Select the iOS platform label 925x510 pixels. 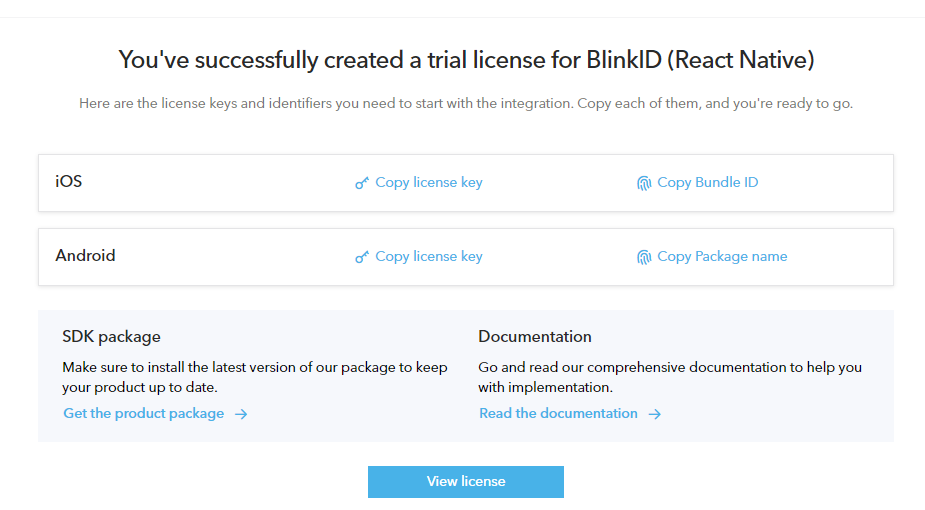[69, 182]
